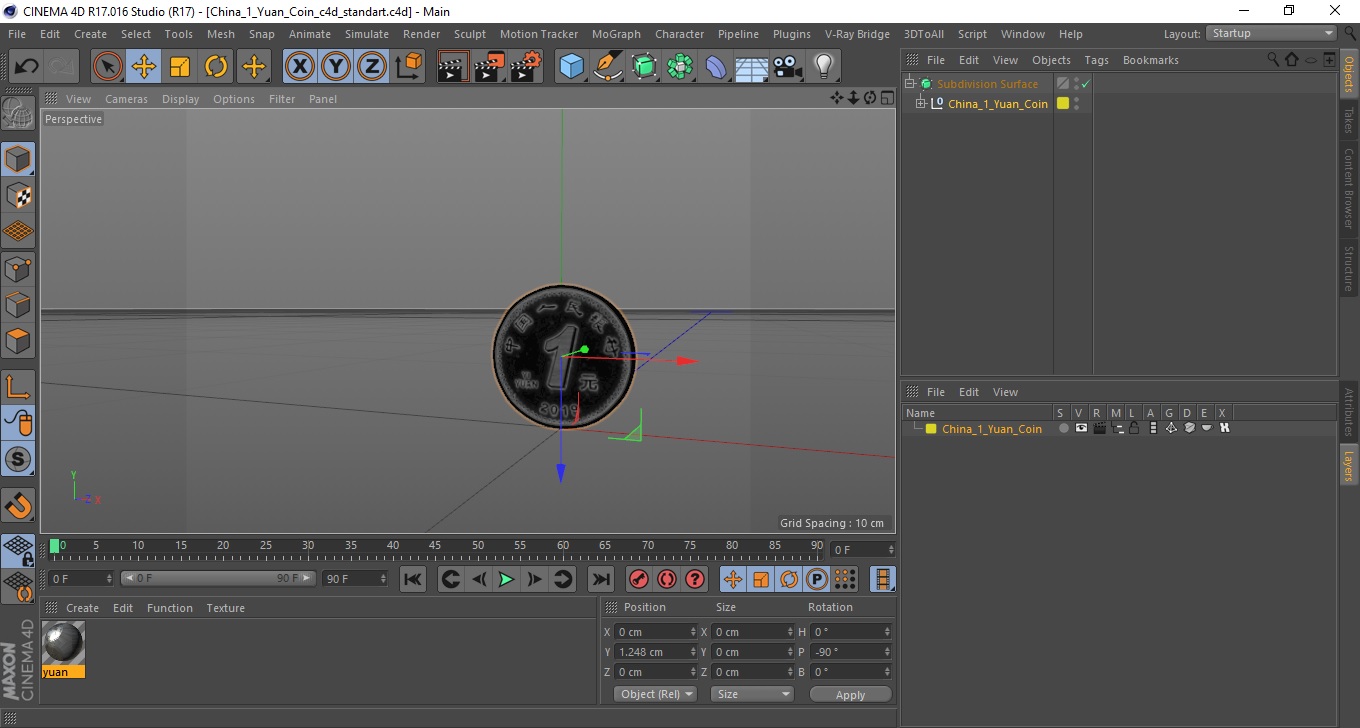This screenshot has width=1360, height=728.
Task: Click the S snapping button
Action: click(x=19, y=459)
